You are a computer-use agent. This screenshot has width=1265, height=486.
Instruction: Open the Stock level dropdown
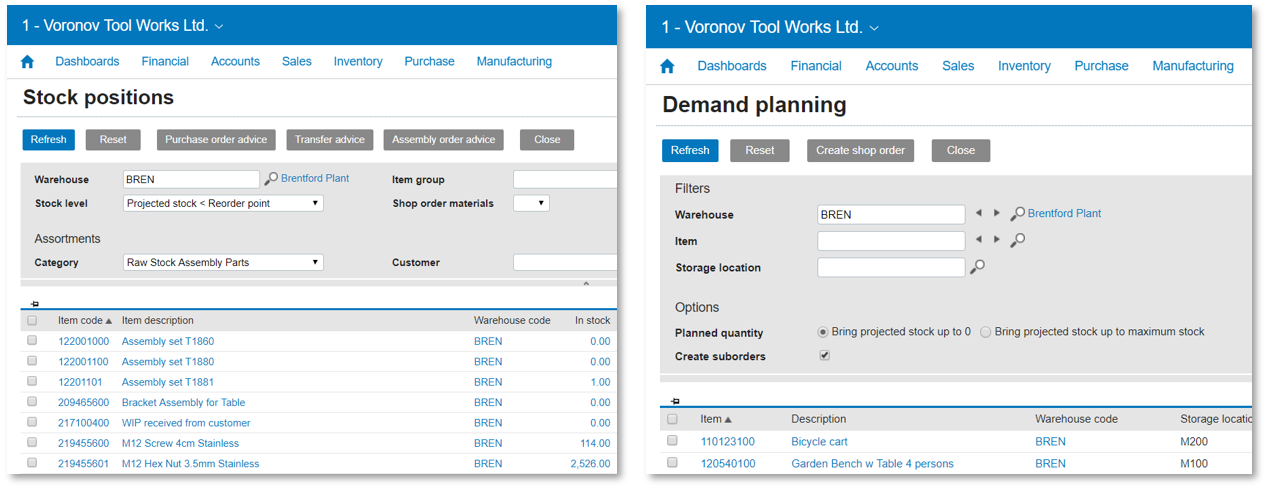pos(223,203)
